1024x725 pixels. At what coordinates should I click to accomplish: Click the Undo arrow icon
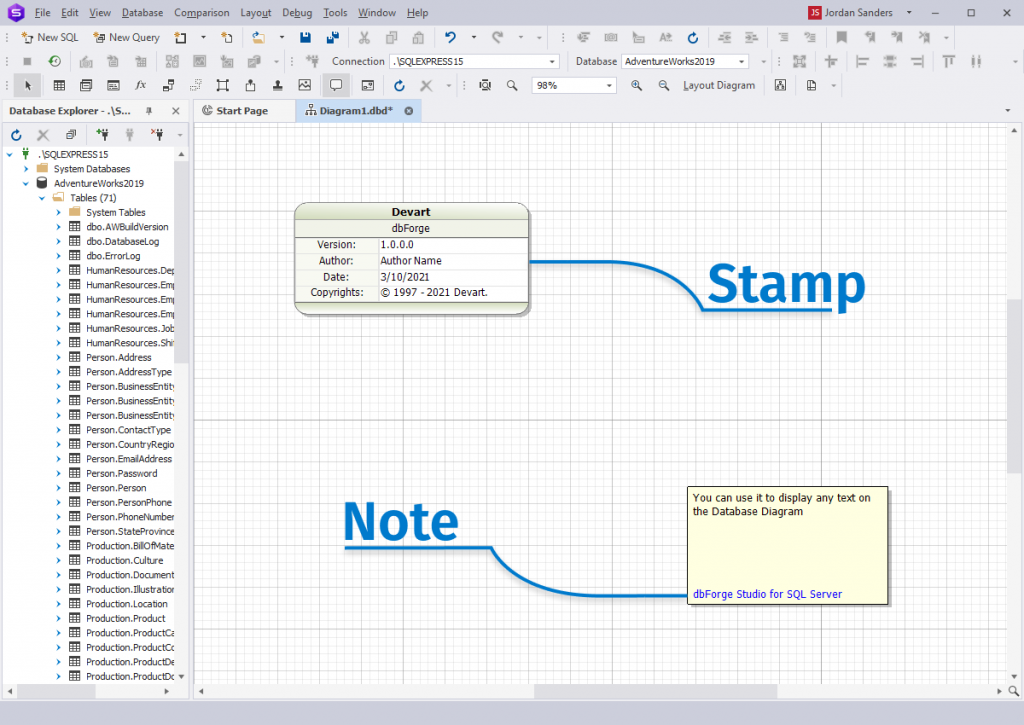450,37
